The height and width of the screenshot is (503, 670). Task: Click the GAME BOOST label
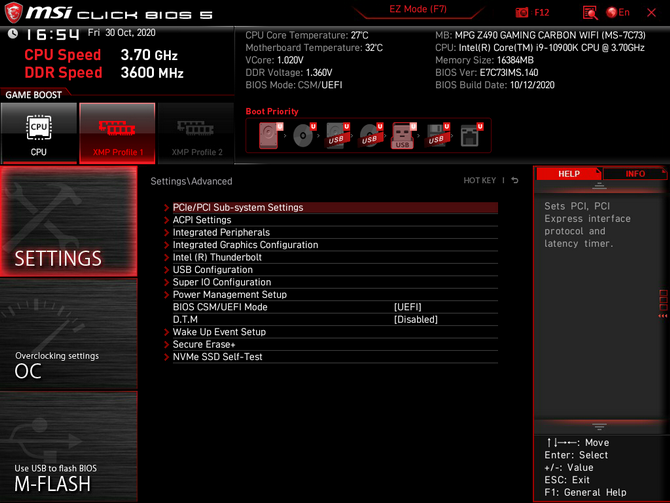[33, 95]
